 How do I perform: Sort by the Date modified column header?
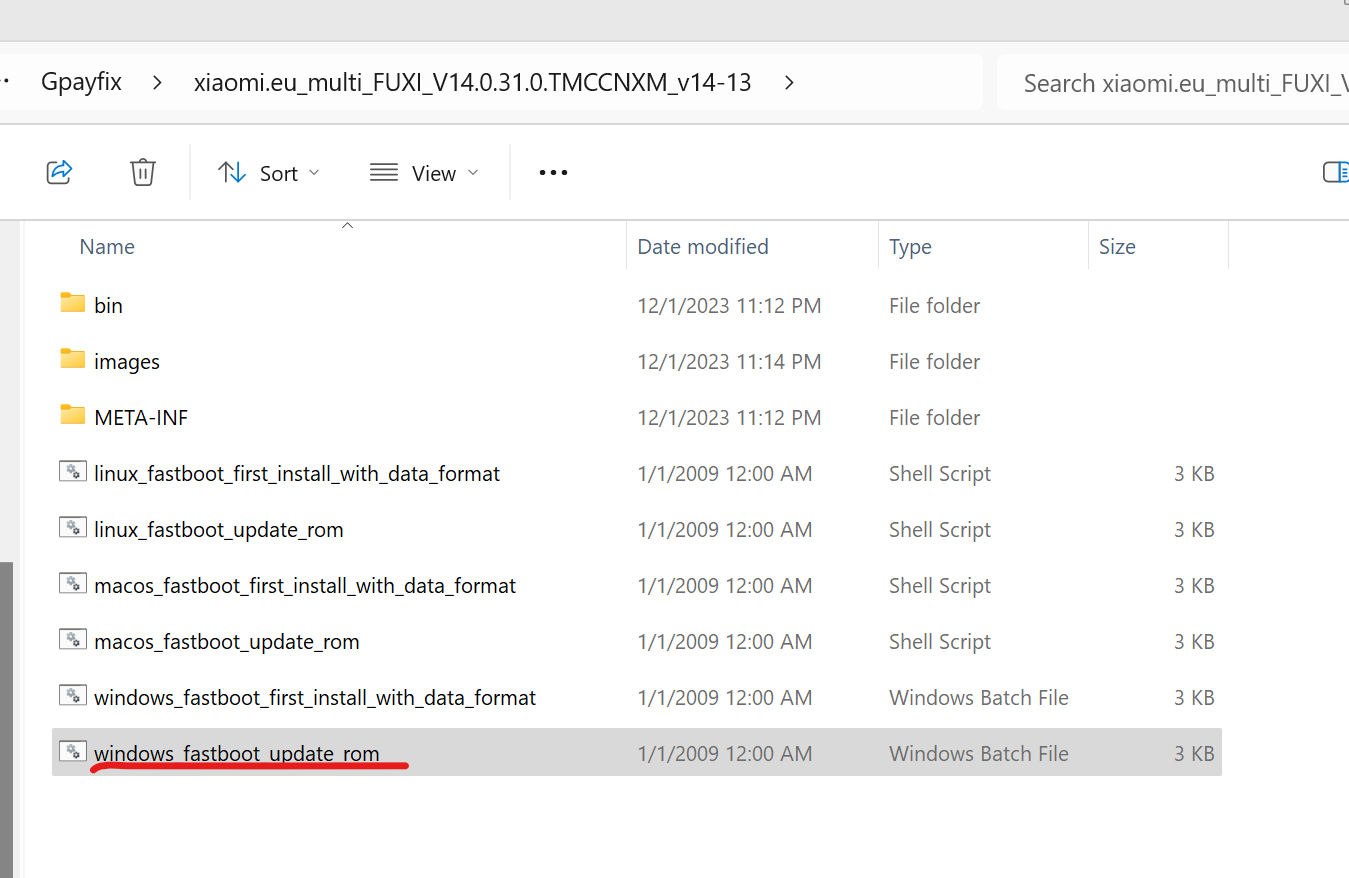tap(703, 247)
